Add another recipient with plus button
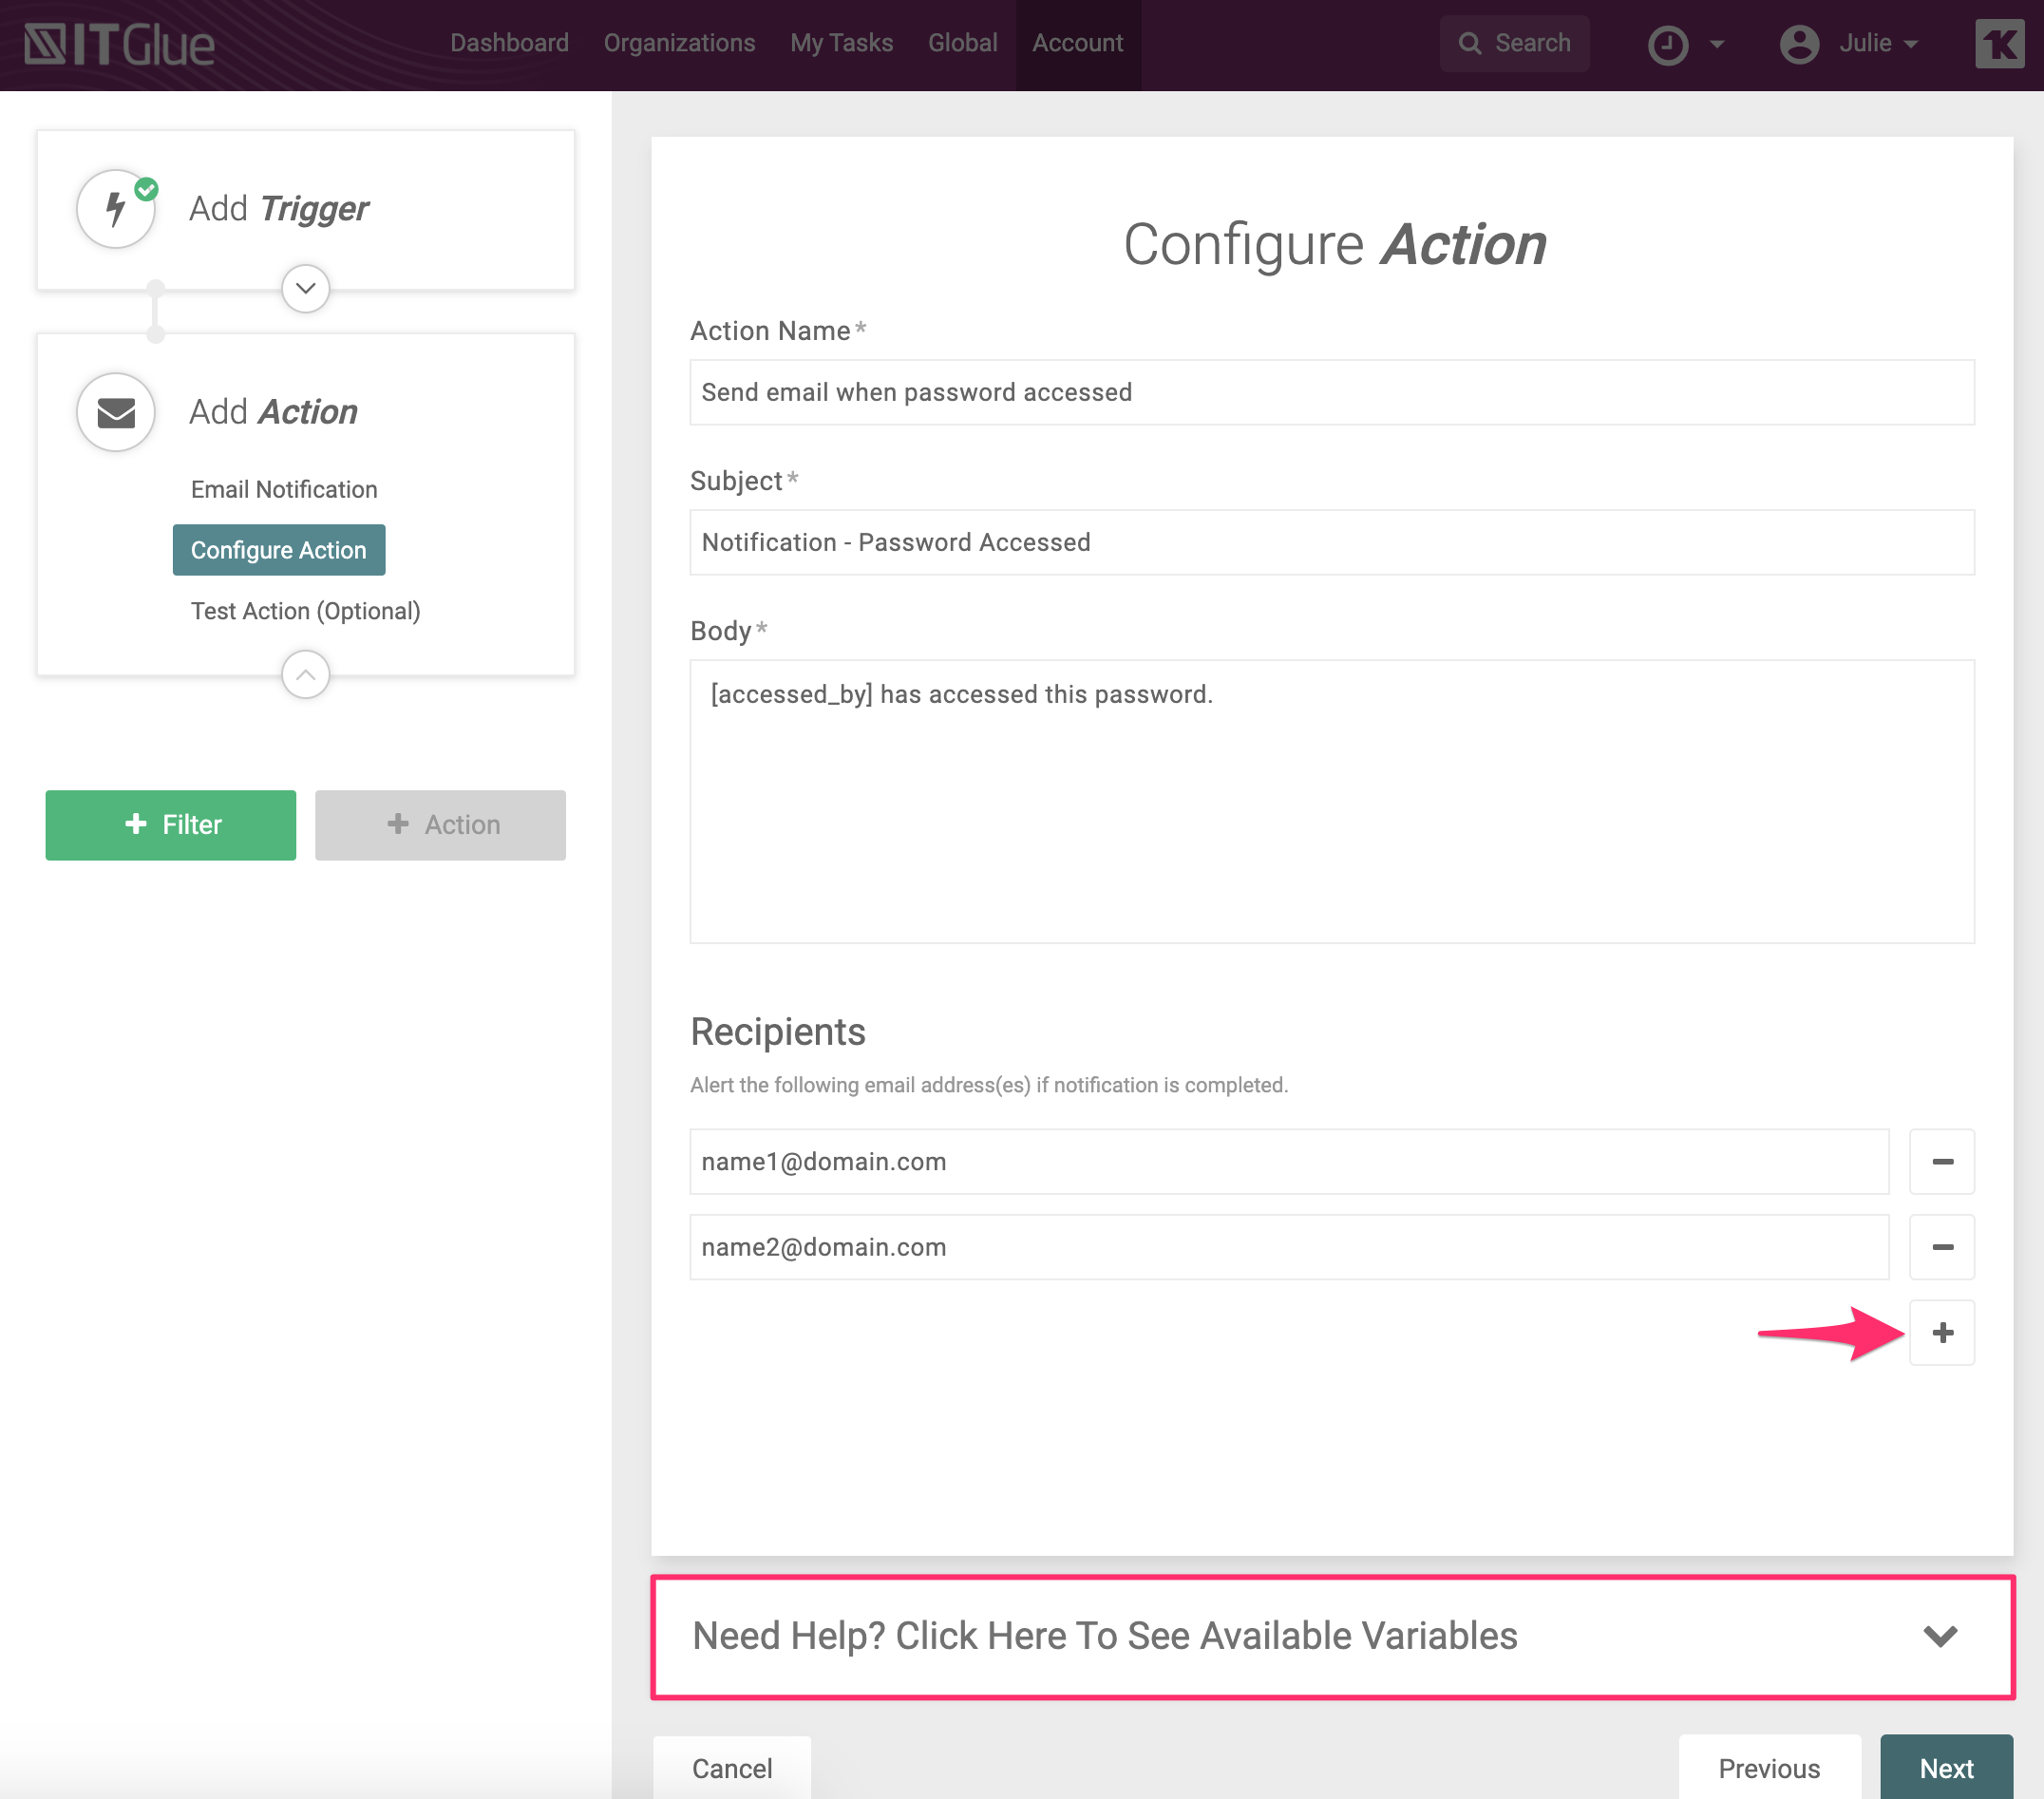Screen dimensions: 2044x1799 point(1941,1332)
